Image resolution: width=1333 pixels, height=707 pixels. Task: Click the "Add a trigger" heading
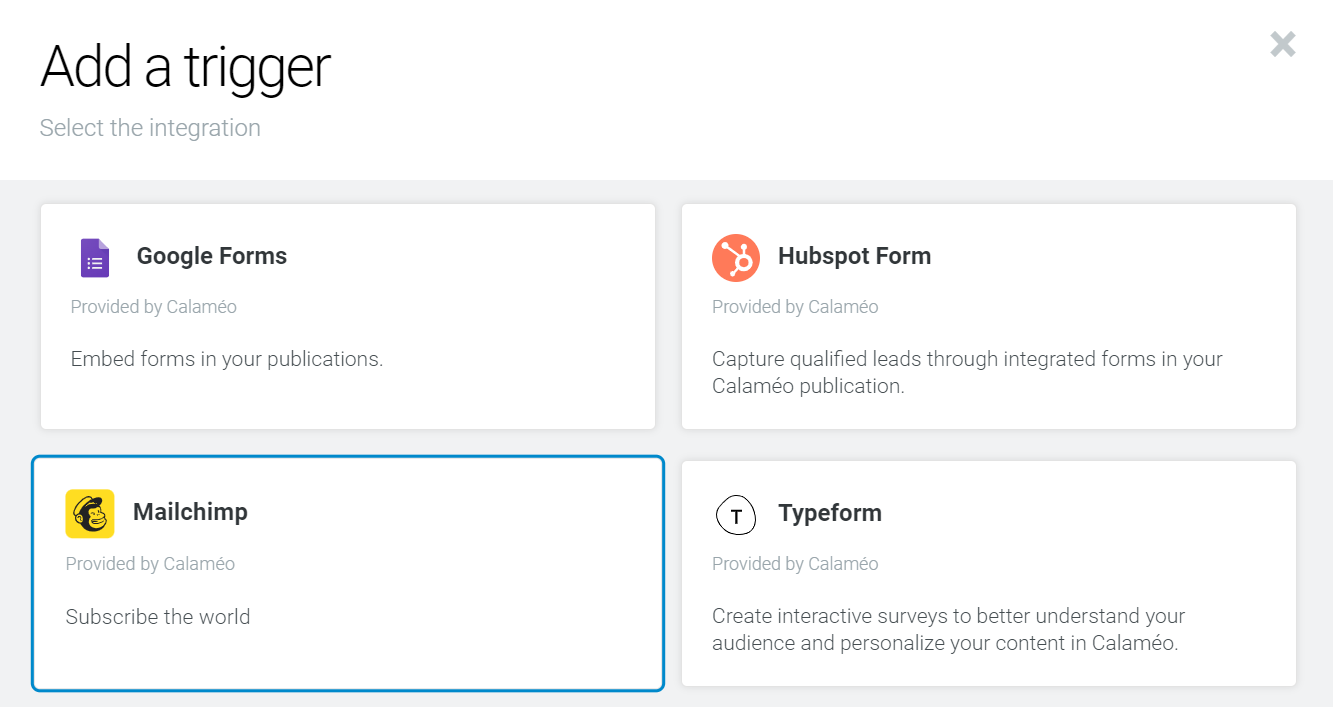click(x=185, y=67)
